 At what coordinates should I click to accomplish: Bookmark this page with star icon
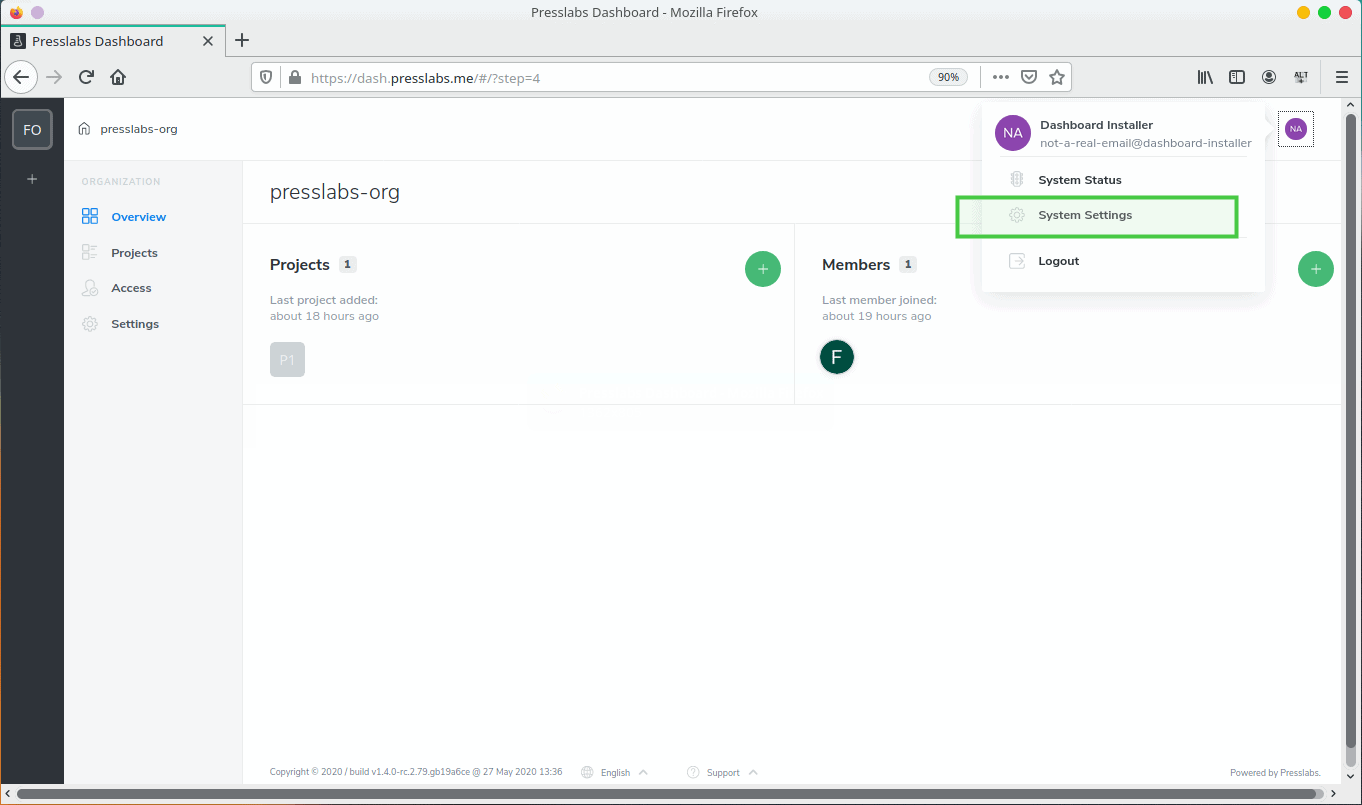1056,77
